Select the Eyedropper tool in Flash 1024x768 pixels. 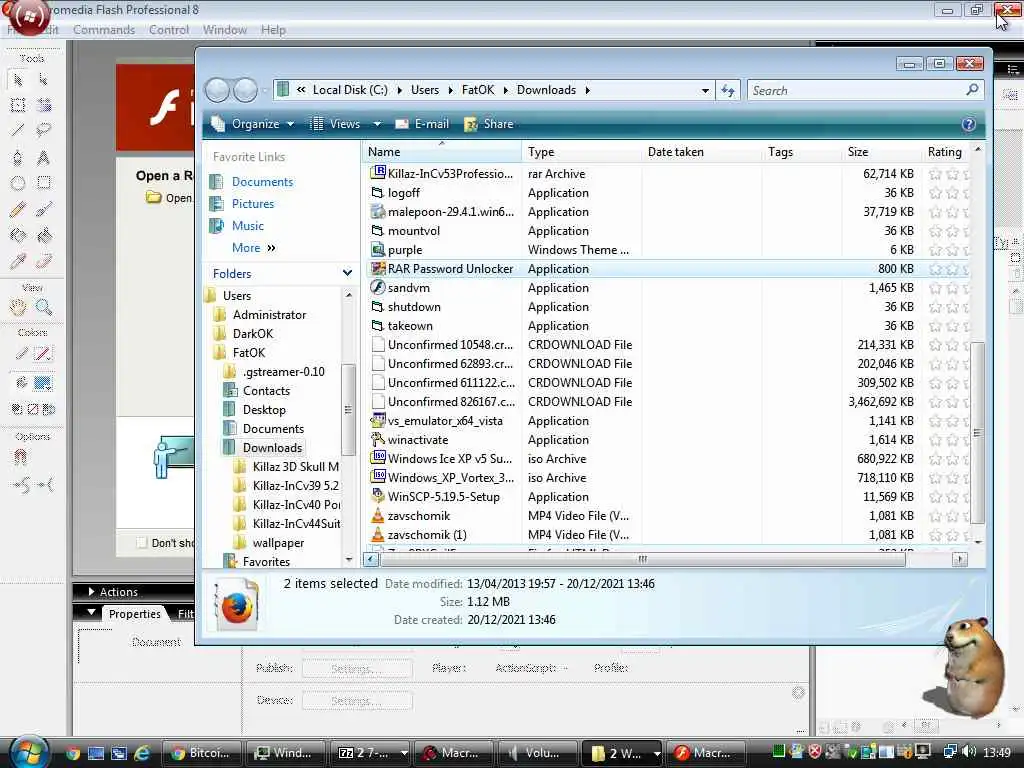click(x=18, y=261)
